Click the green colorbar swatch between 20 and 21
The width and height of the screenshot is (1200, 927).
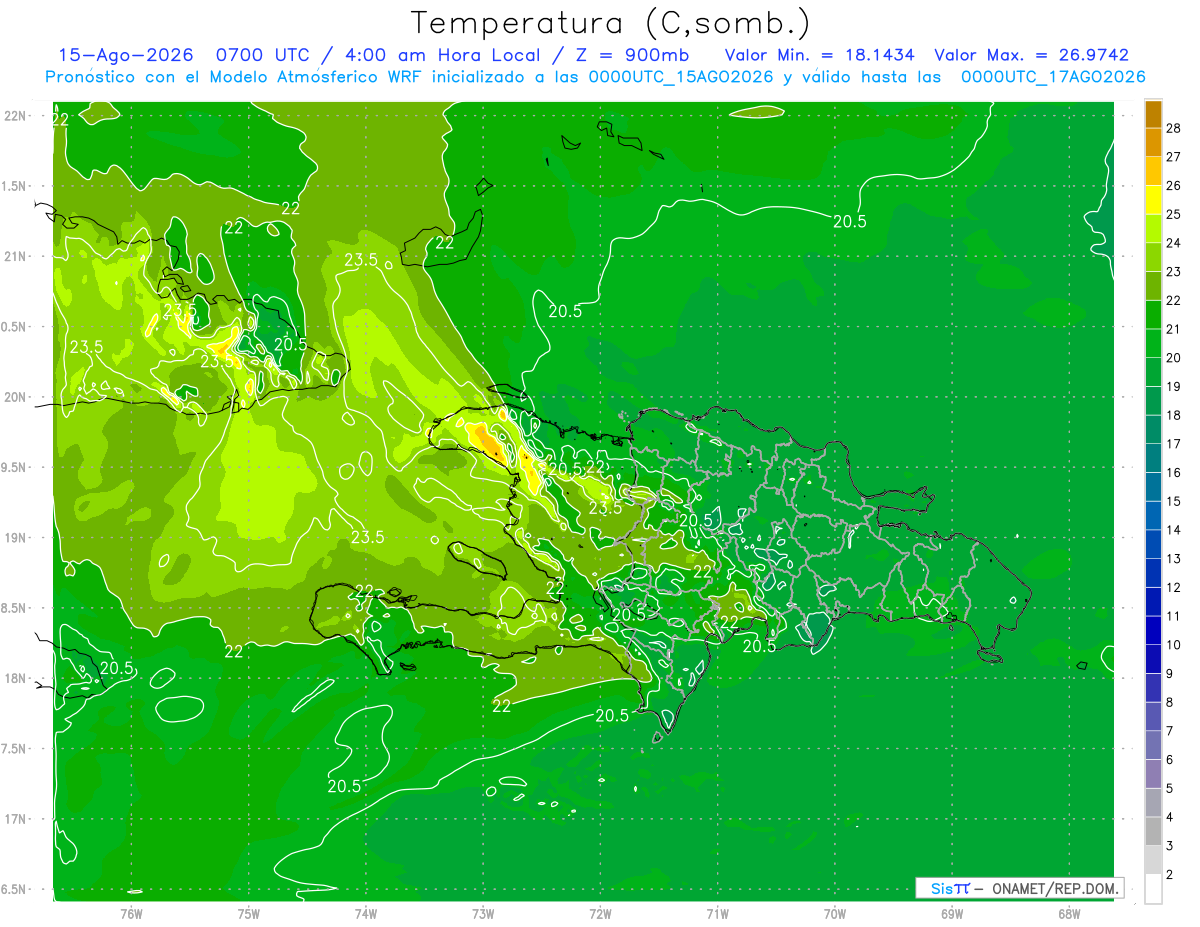pyautogui.click(x=1153, y=344)
